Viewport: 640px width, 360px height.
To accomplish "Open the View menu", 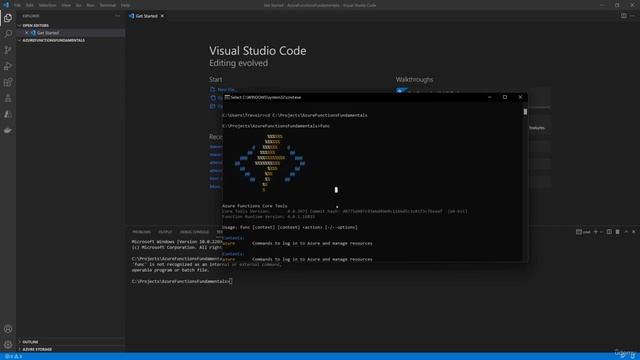I will [x=66, y=5].
